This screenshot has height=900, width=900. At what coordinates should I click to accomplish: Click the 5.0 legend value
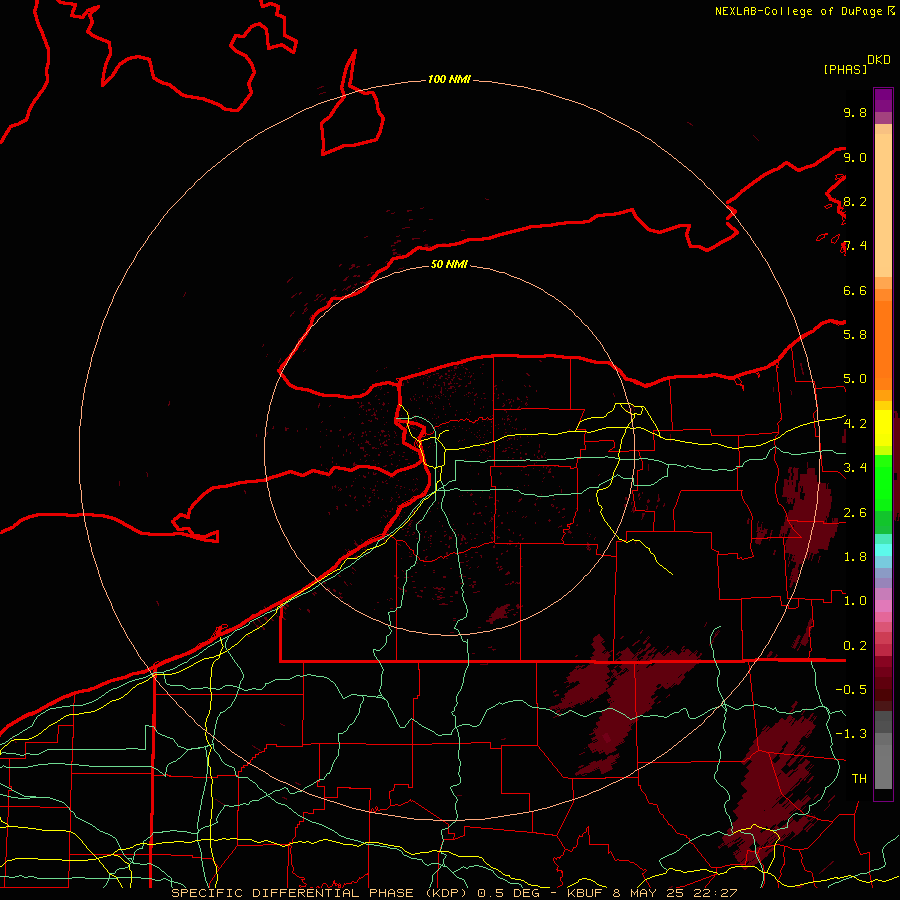point(855,379)
